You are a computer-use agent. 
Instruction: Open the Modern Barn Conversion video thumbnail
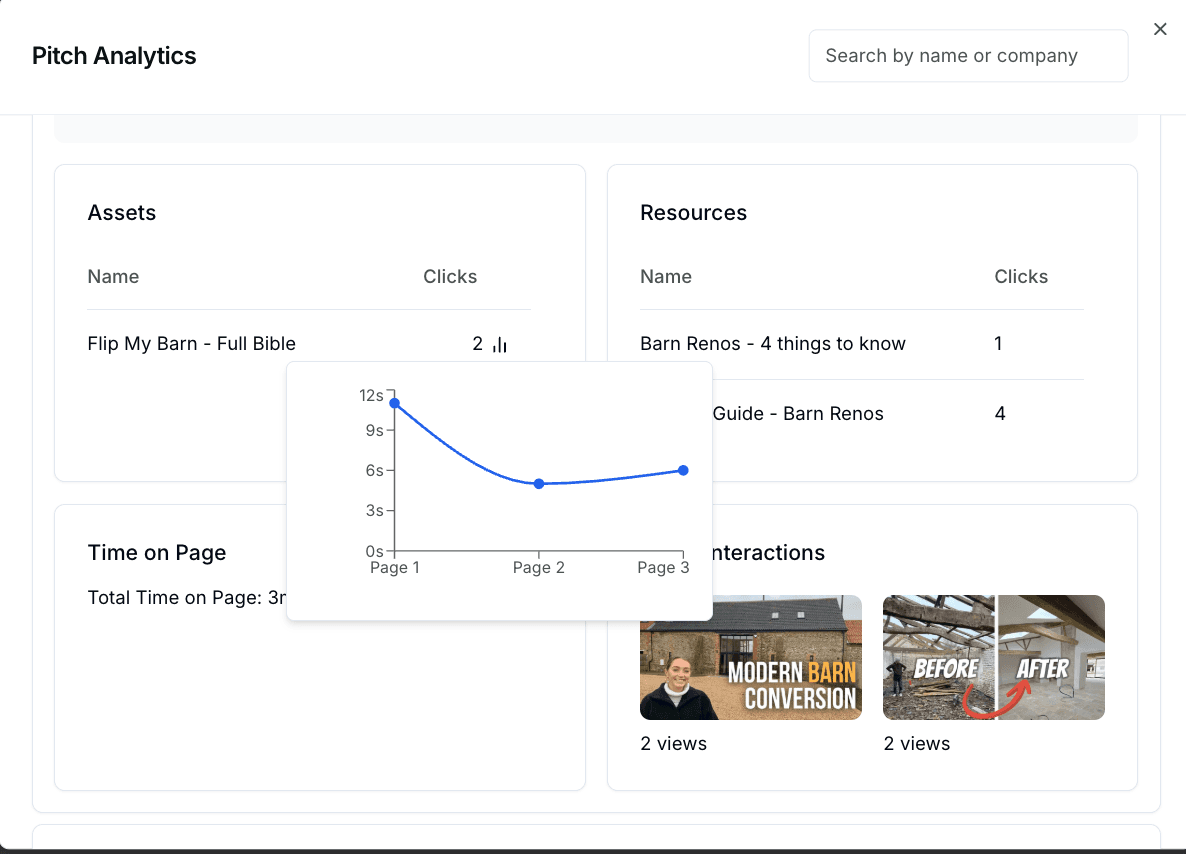pyautogui.click(x=750, y=657)
